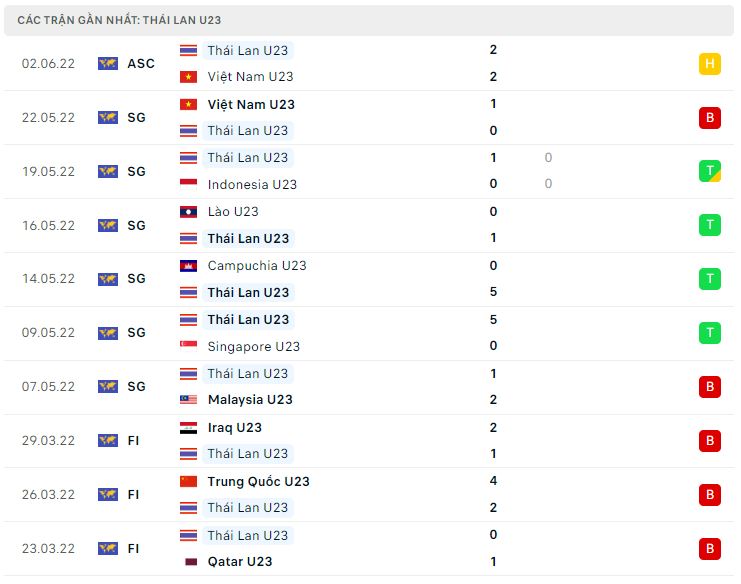Screen dimensions: 741x584
Task: Click the China flag beside Trung Quốc U23
Action: (188, 481)
